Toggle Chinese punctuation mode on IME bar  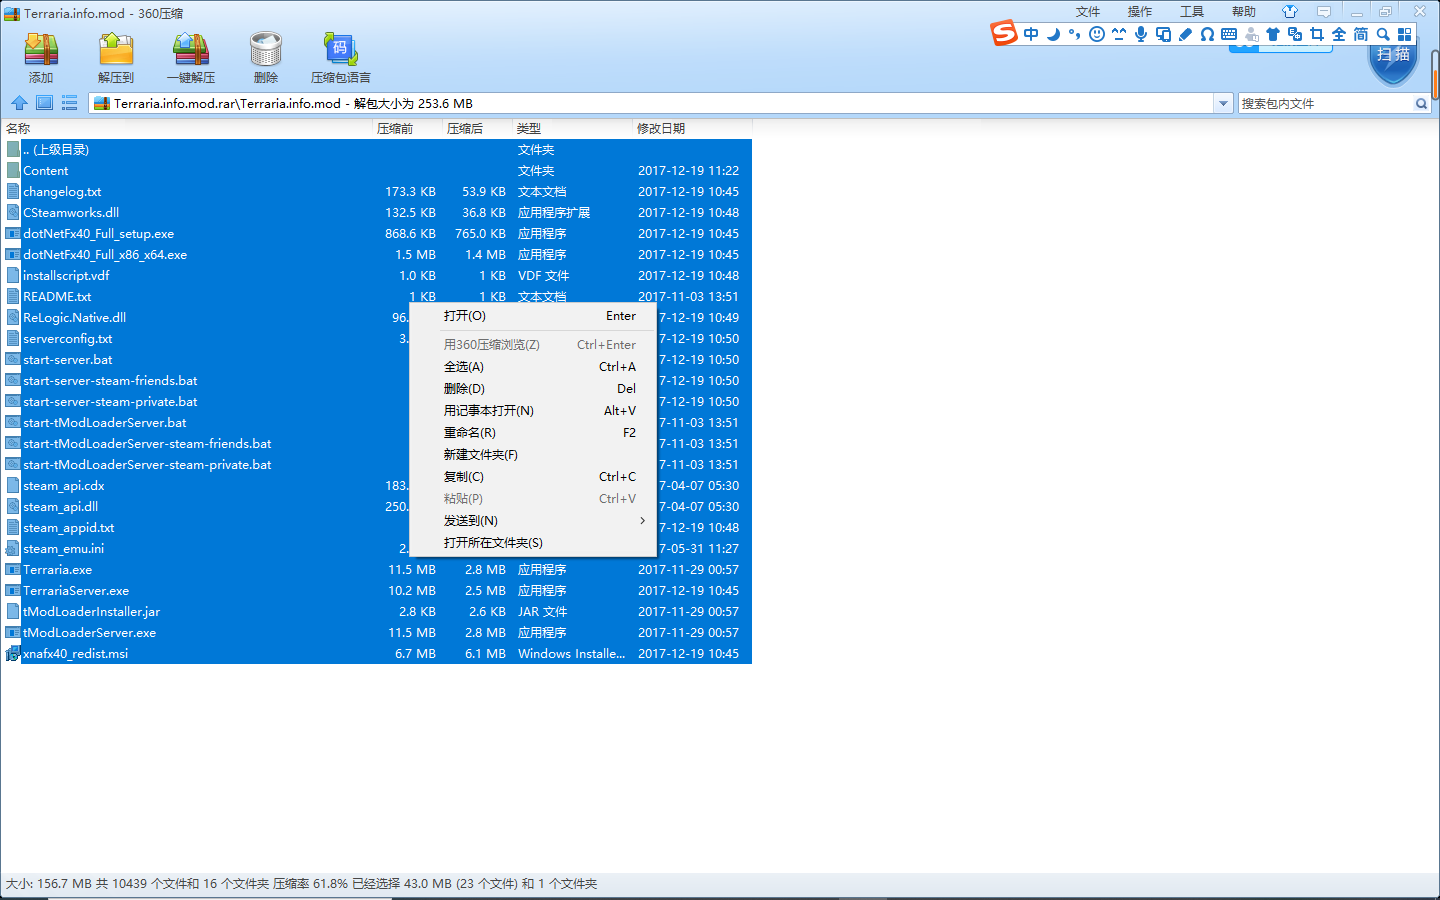(x=1075, y=34)
